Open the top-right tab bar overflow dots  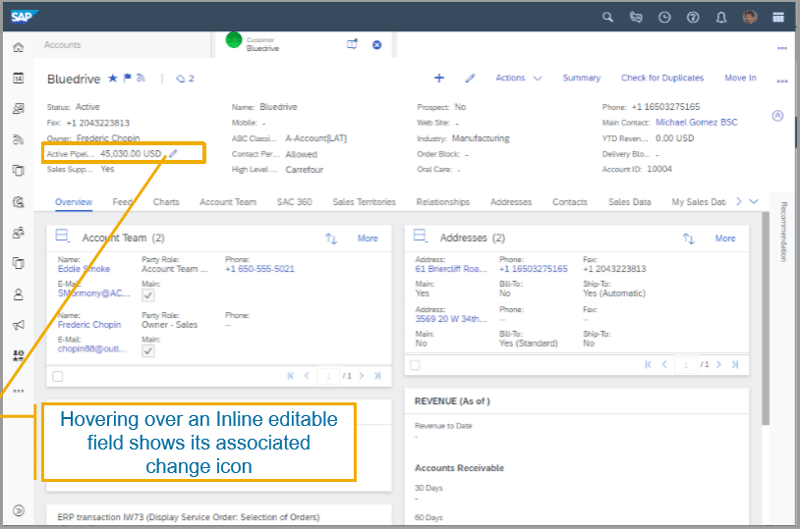point(782,48)
